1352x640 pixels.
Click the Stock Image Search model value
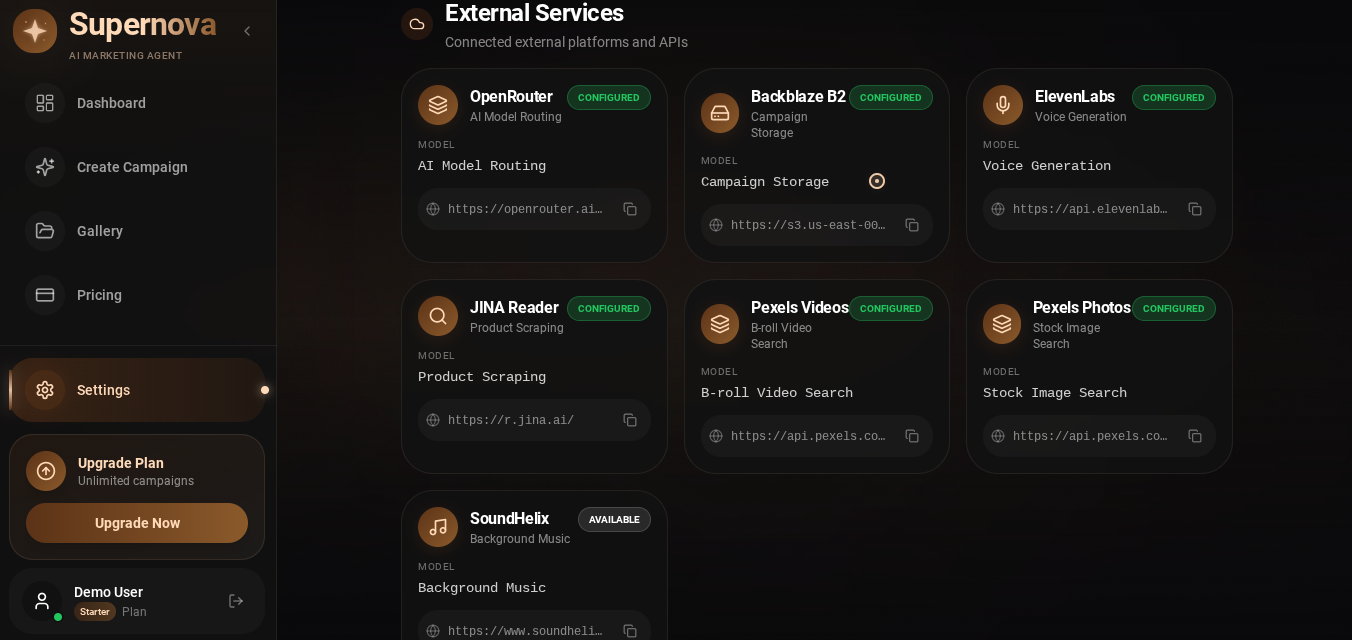[x=1055, y=393]
